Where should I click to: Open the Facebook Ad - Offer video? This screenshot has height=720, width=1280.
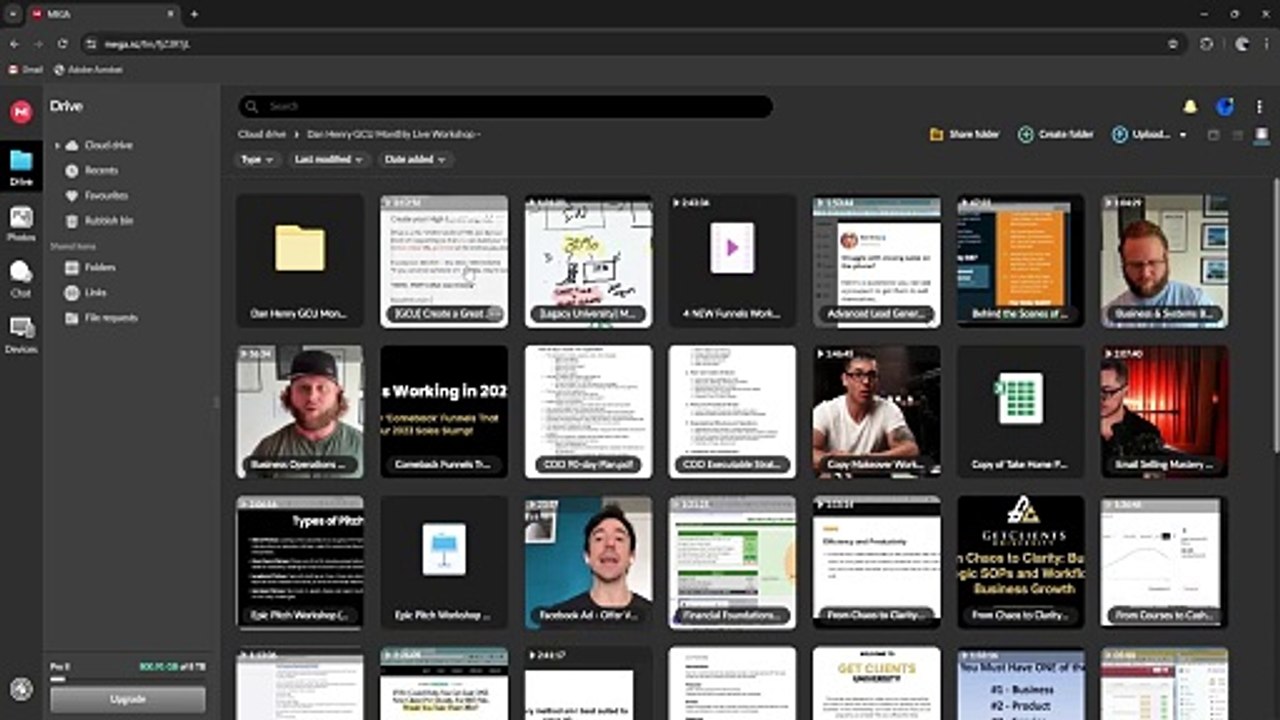pyautogui.click(x=588, y=562)
